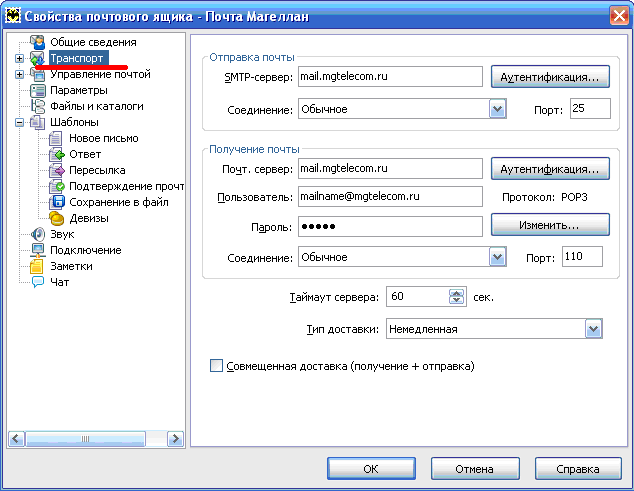
Task: Select Управление почтой in the tree
Action: [100, 74]
